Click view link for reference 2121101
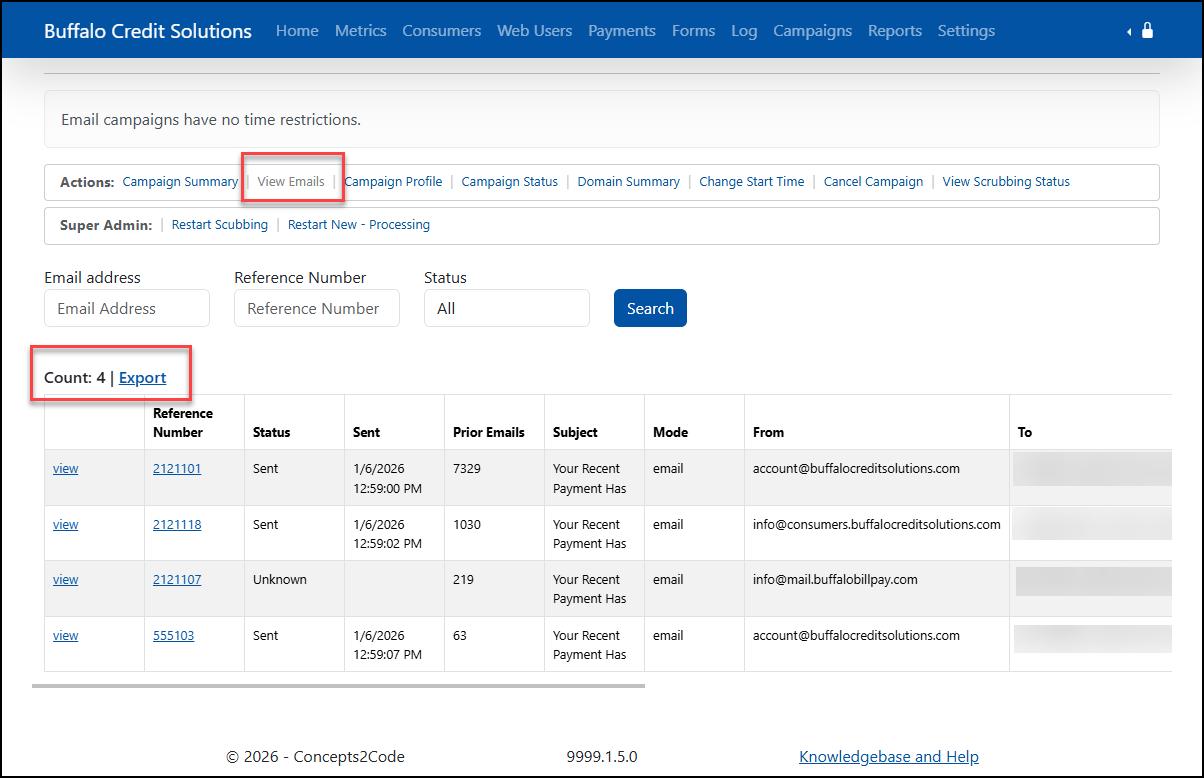Image resolution: width=1204 pixels, height=778 pixels. pos(66,468)
